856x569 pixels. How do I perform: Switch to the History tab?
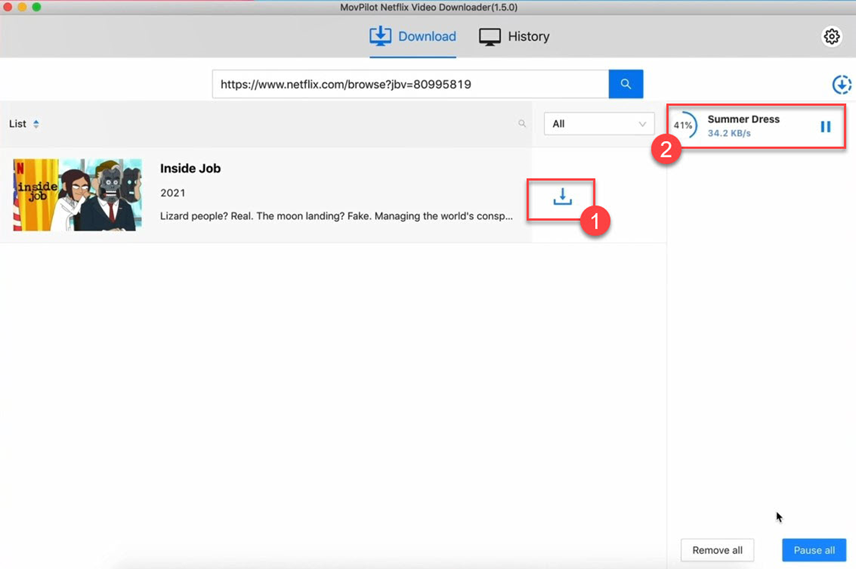pyautogui.click(x=514, y=37)
